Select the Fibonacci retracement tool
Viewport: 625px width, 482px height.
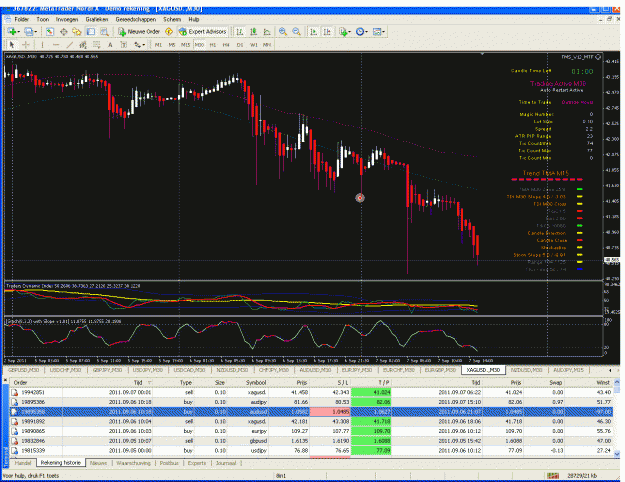[96, 45]
